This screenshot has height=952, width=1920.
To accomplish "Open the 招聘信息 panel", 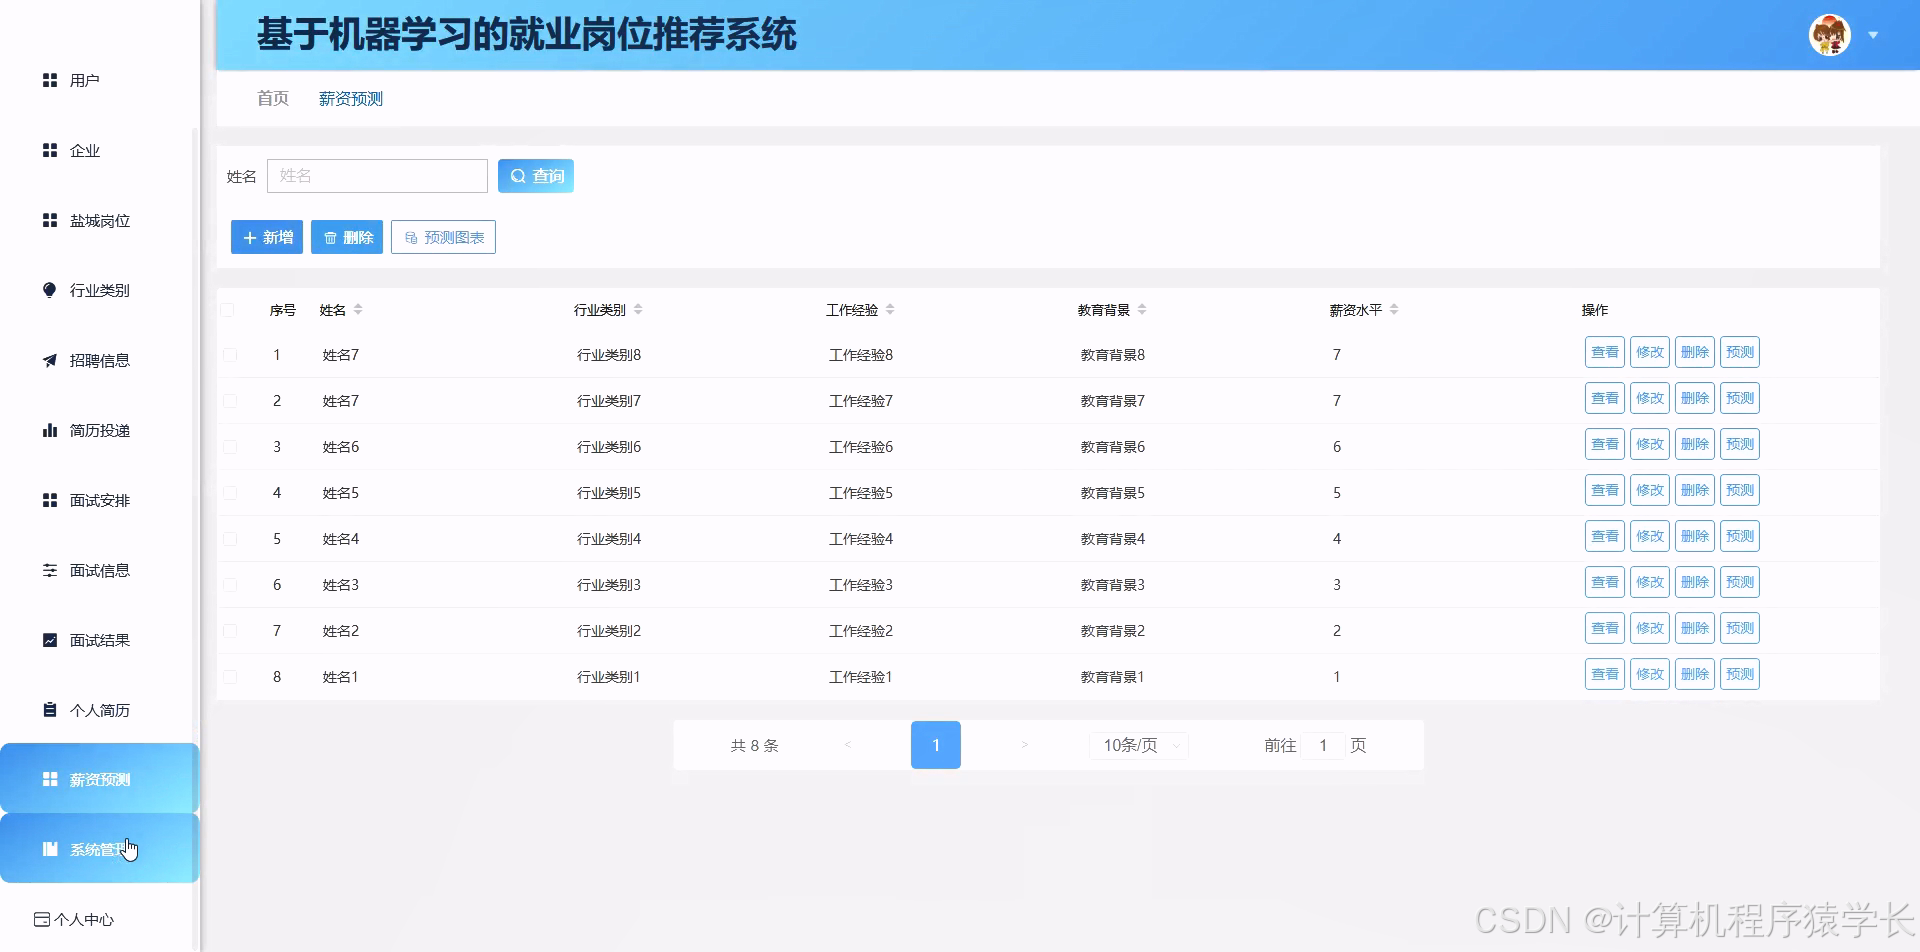I will (99, 360).
